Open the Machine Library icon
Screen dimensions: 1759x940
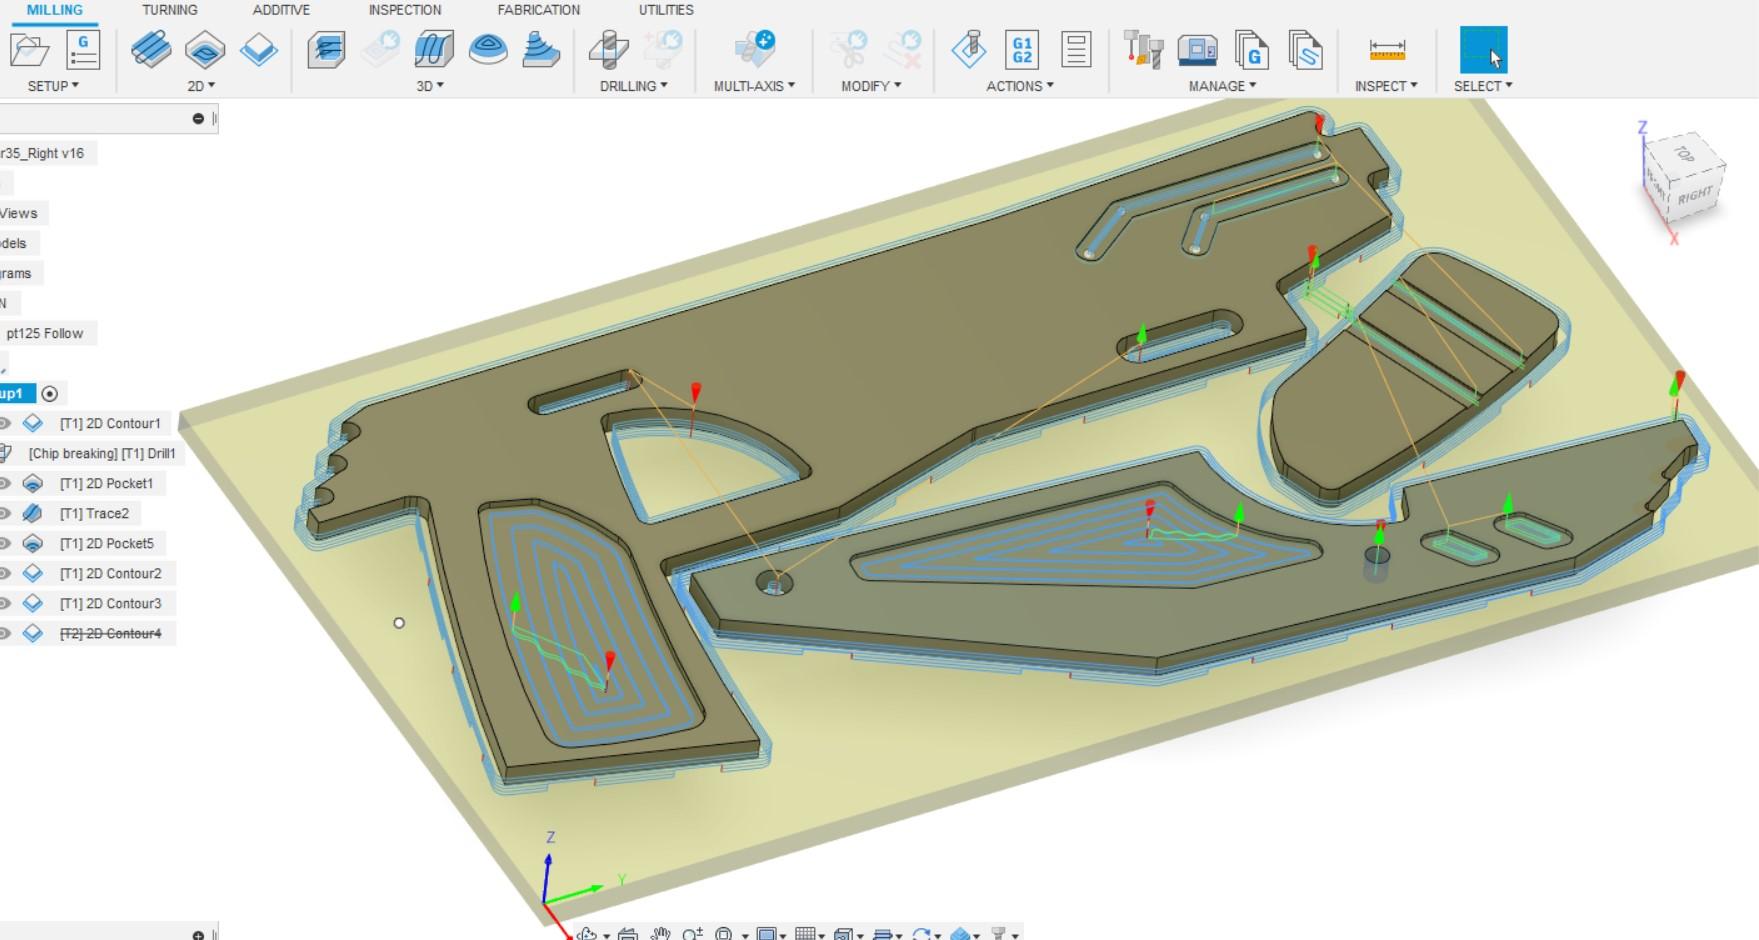(x=1197, y=49)
